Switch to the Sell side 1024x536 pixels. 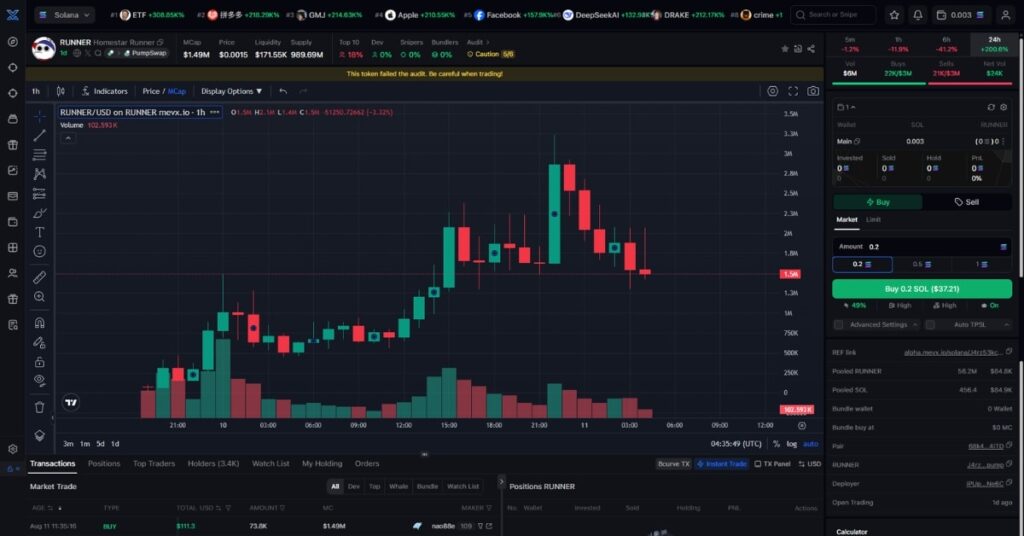[967, 202]
